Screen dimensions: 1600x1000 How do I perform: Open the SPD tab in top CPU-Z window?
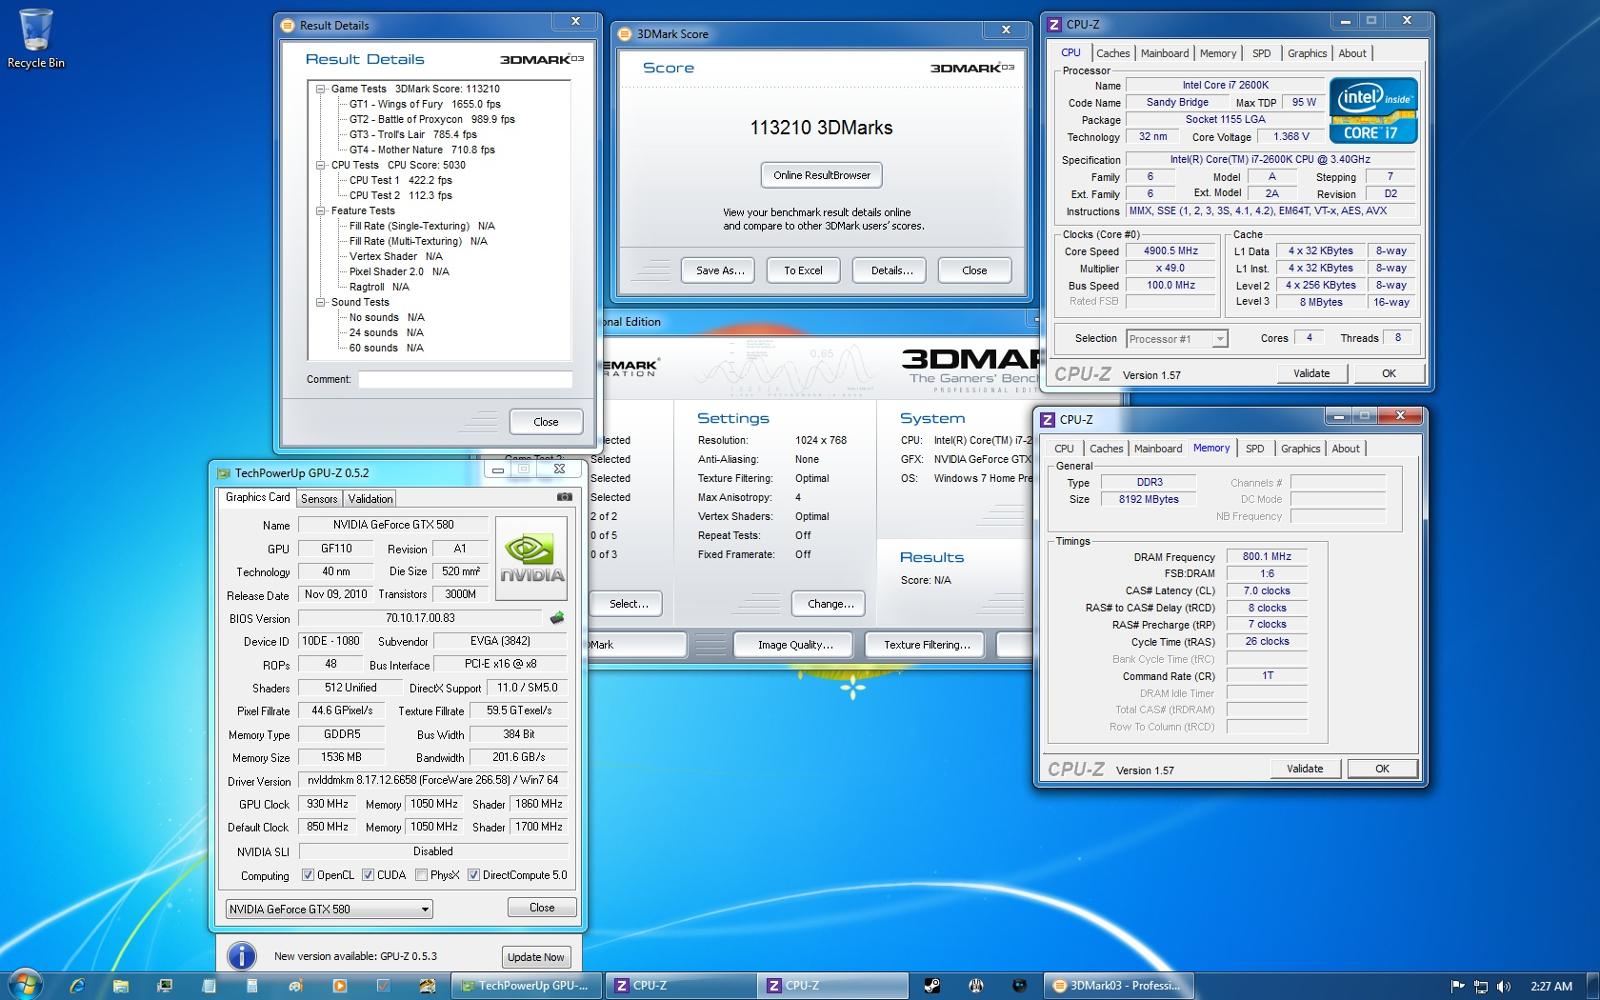tap(1262, 54)
